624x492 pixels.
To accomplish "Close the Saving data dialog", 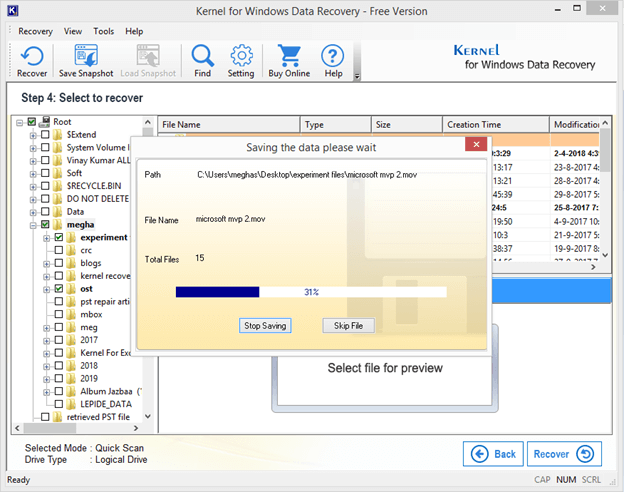I will pos(476,144).
